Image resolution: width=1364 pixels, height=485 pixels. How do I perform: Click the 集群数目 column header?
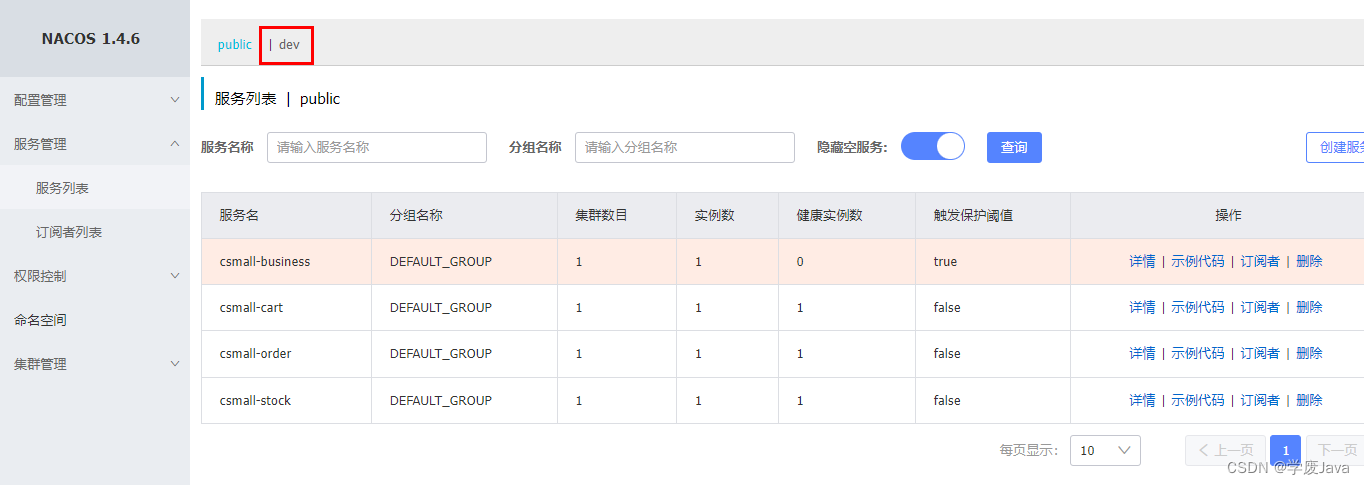point(602,215)
